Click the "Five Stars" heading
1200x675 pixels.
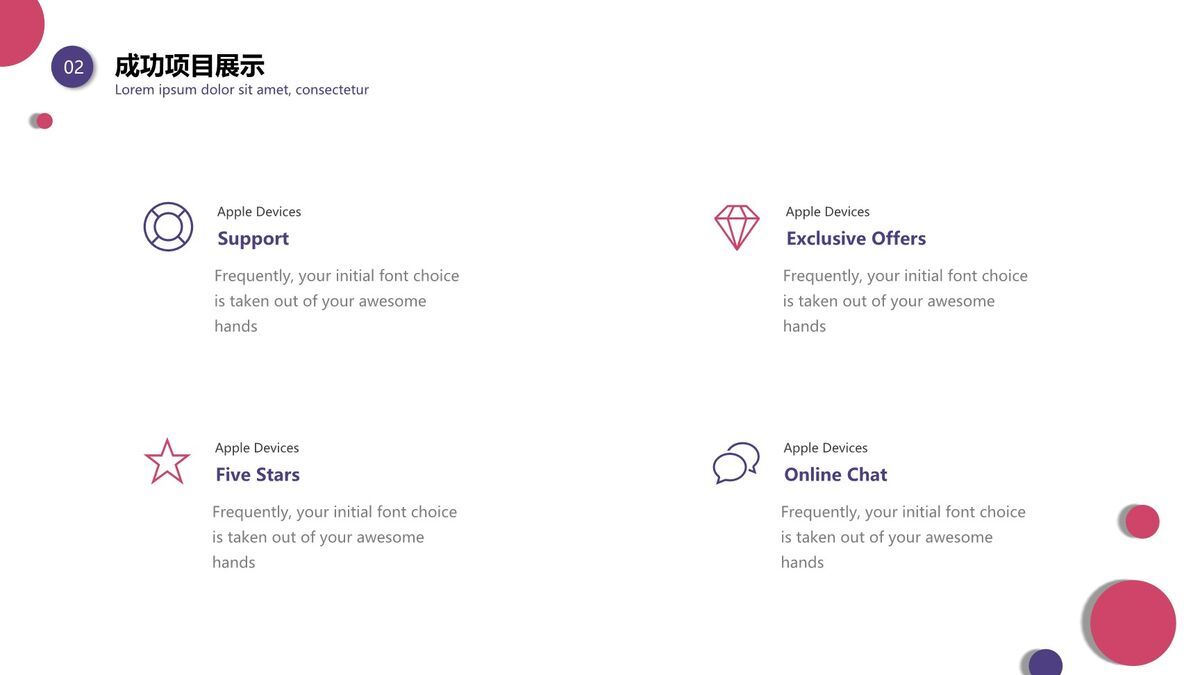(258, 474)
